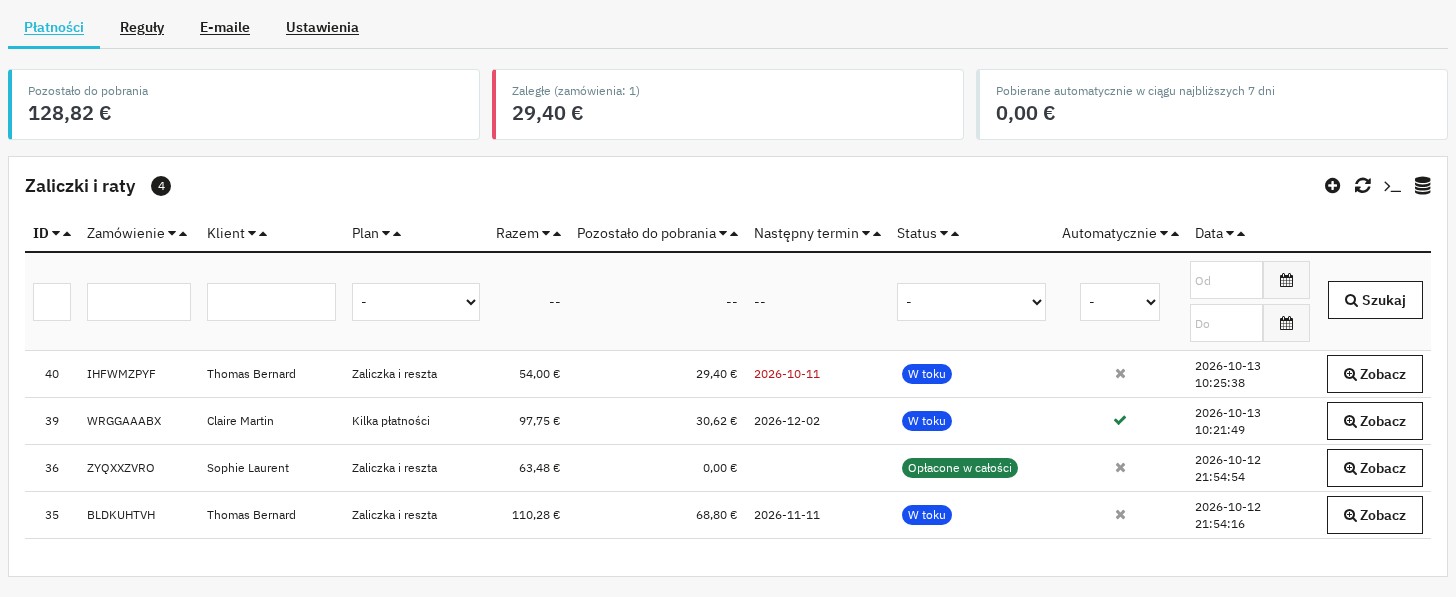The image size is (1456, 597).
Task: Sort Plan column descending
Action: [x=386, y=234]
